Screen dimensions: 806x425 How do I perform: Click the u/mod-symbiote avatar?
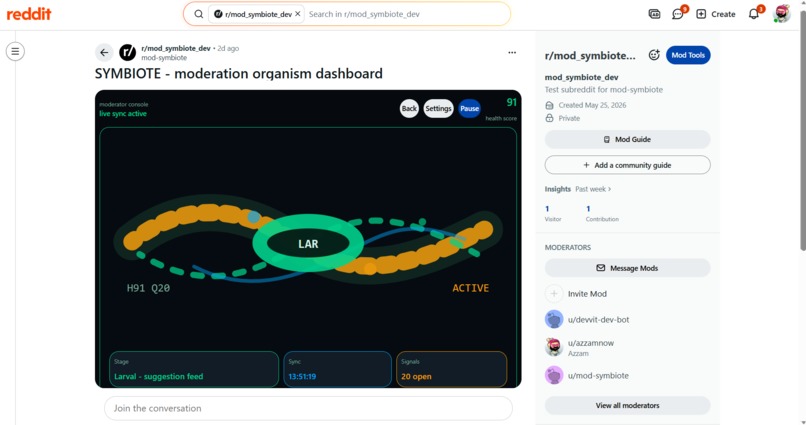point(554,375)
